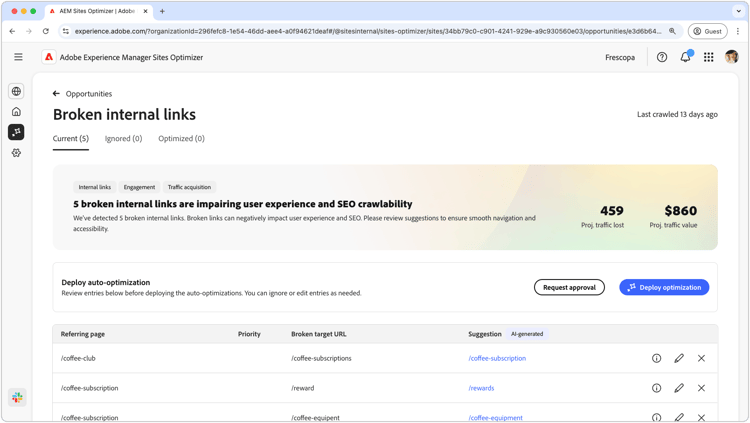Open the settings gear icon in sidebar
This screenshot has height=423, width=750.
tap(16, 153)
